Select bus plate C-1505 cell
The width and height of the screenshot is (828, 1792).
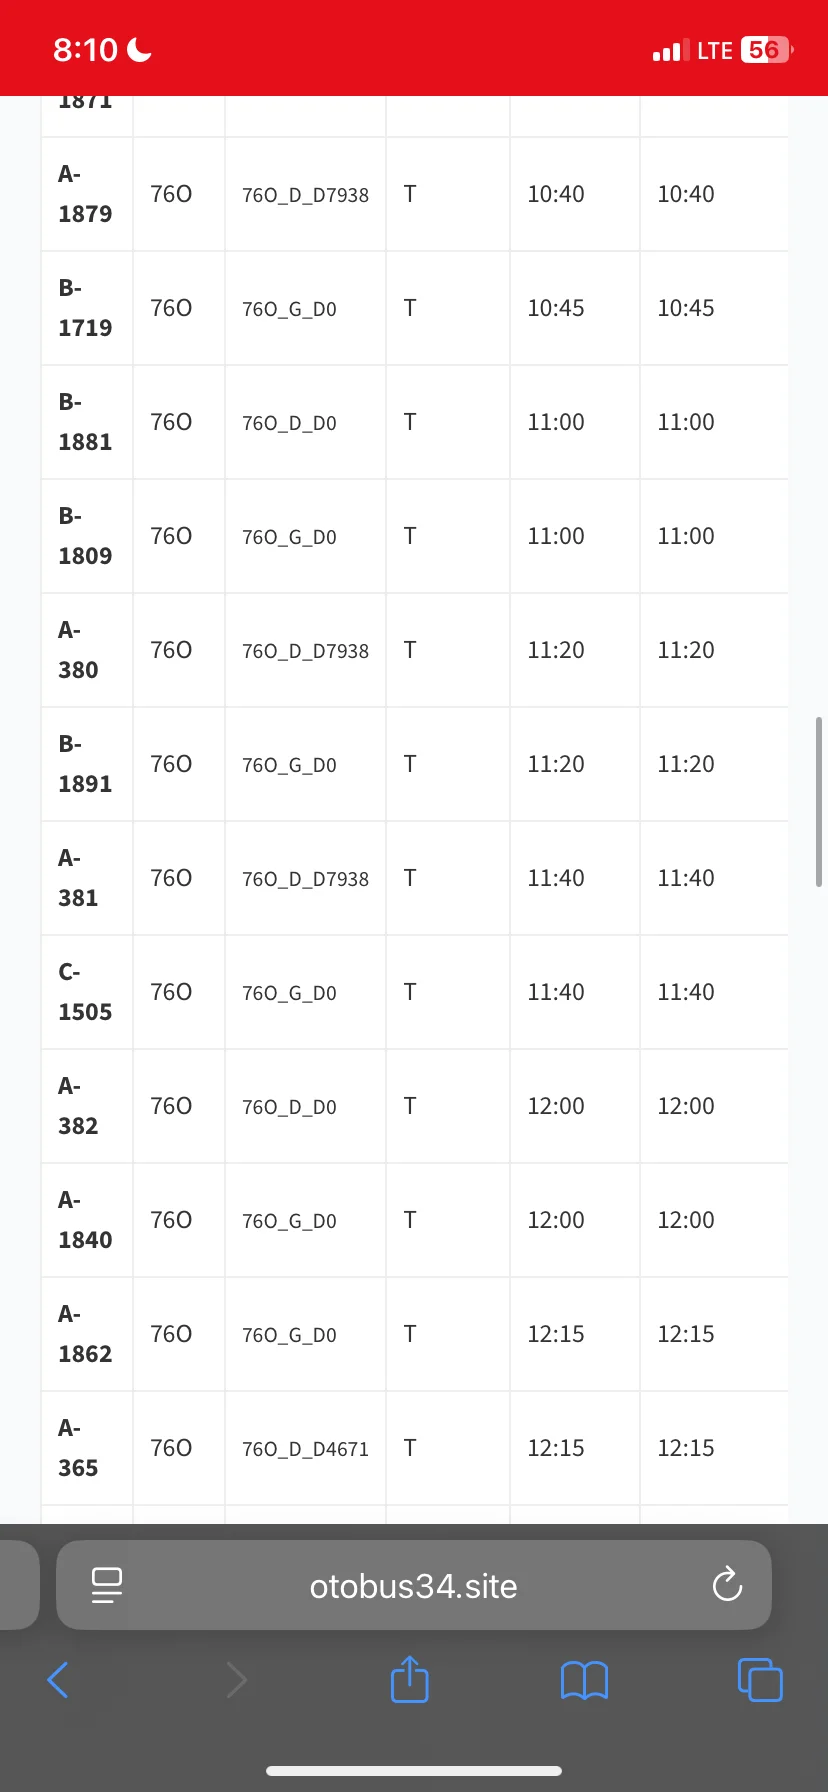85,992
